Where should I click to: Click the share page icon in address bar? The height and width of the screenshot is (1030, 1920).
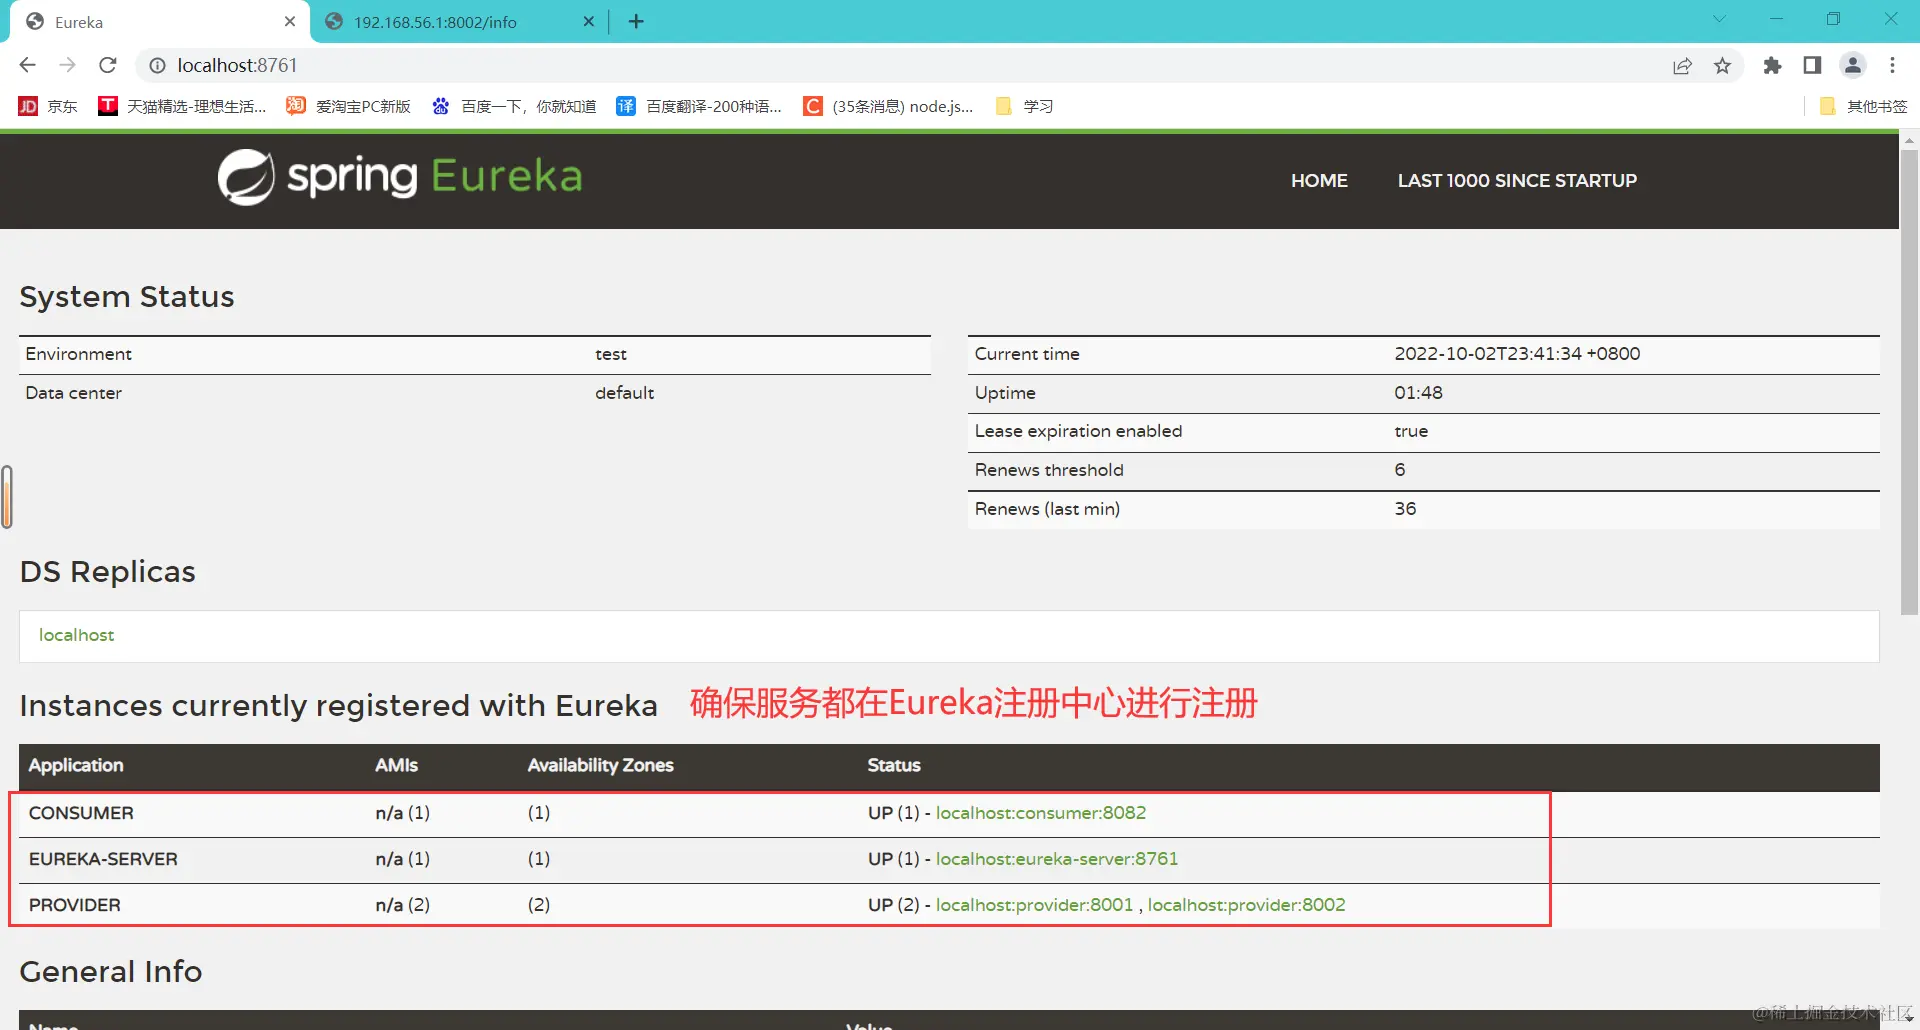pos(1682,66)
